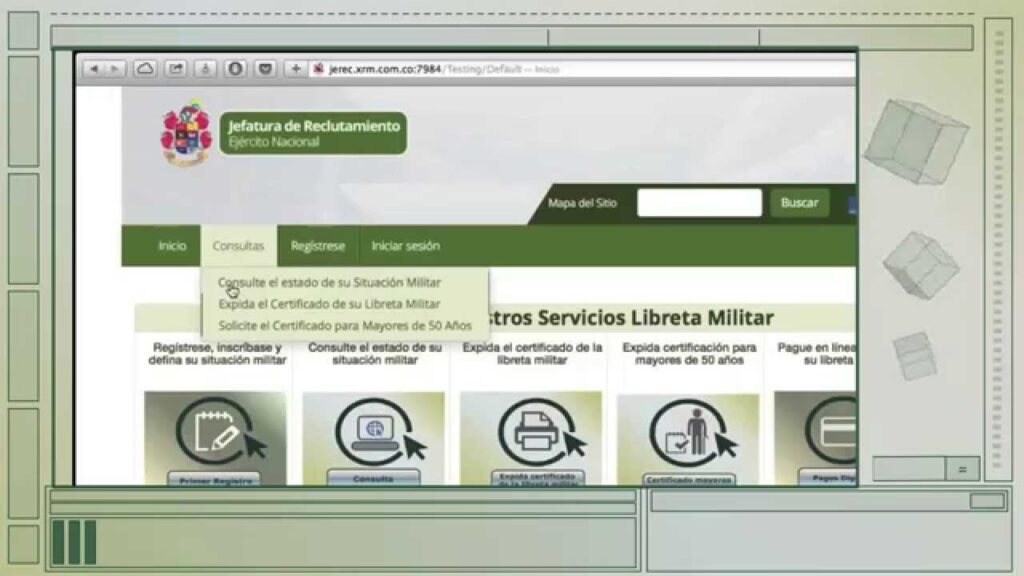1024x576 pixels.
Task: Click the browser forward arrow
Action: pos(114,69)
